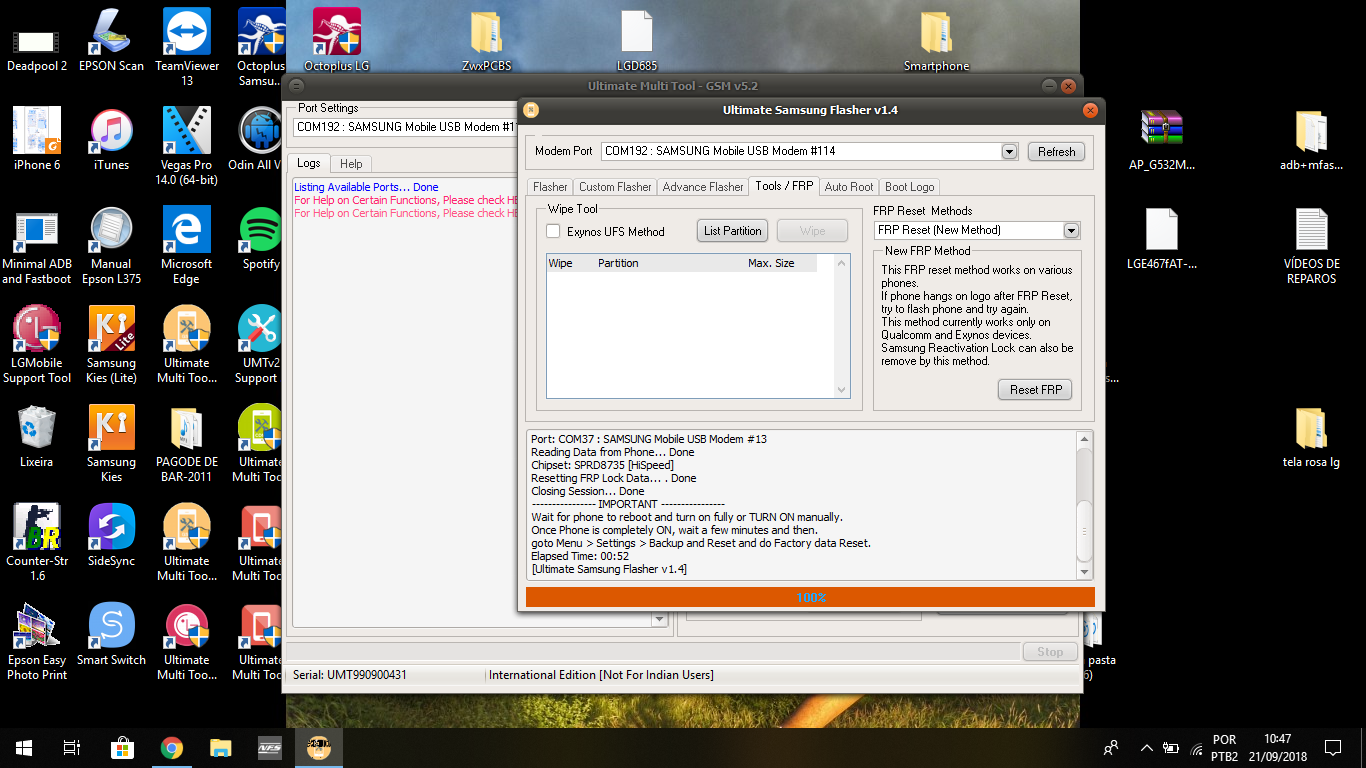Switch to the Custom Flasher tab
Screen dimensions: 1366x768
click(615, 187)
